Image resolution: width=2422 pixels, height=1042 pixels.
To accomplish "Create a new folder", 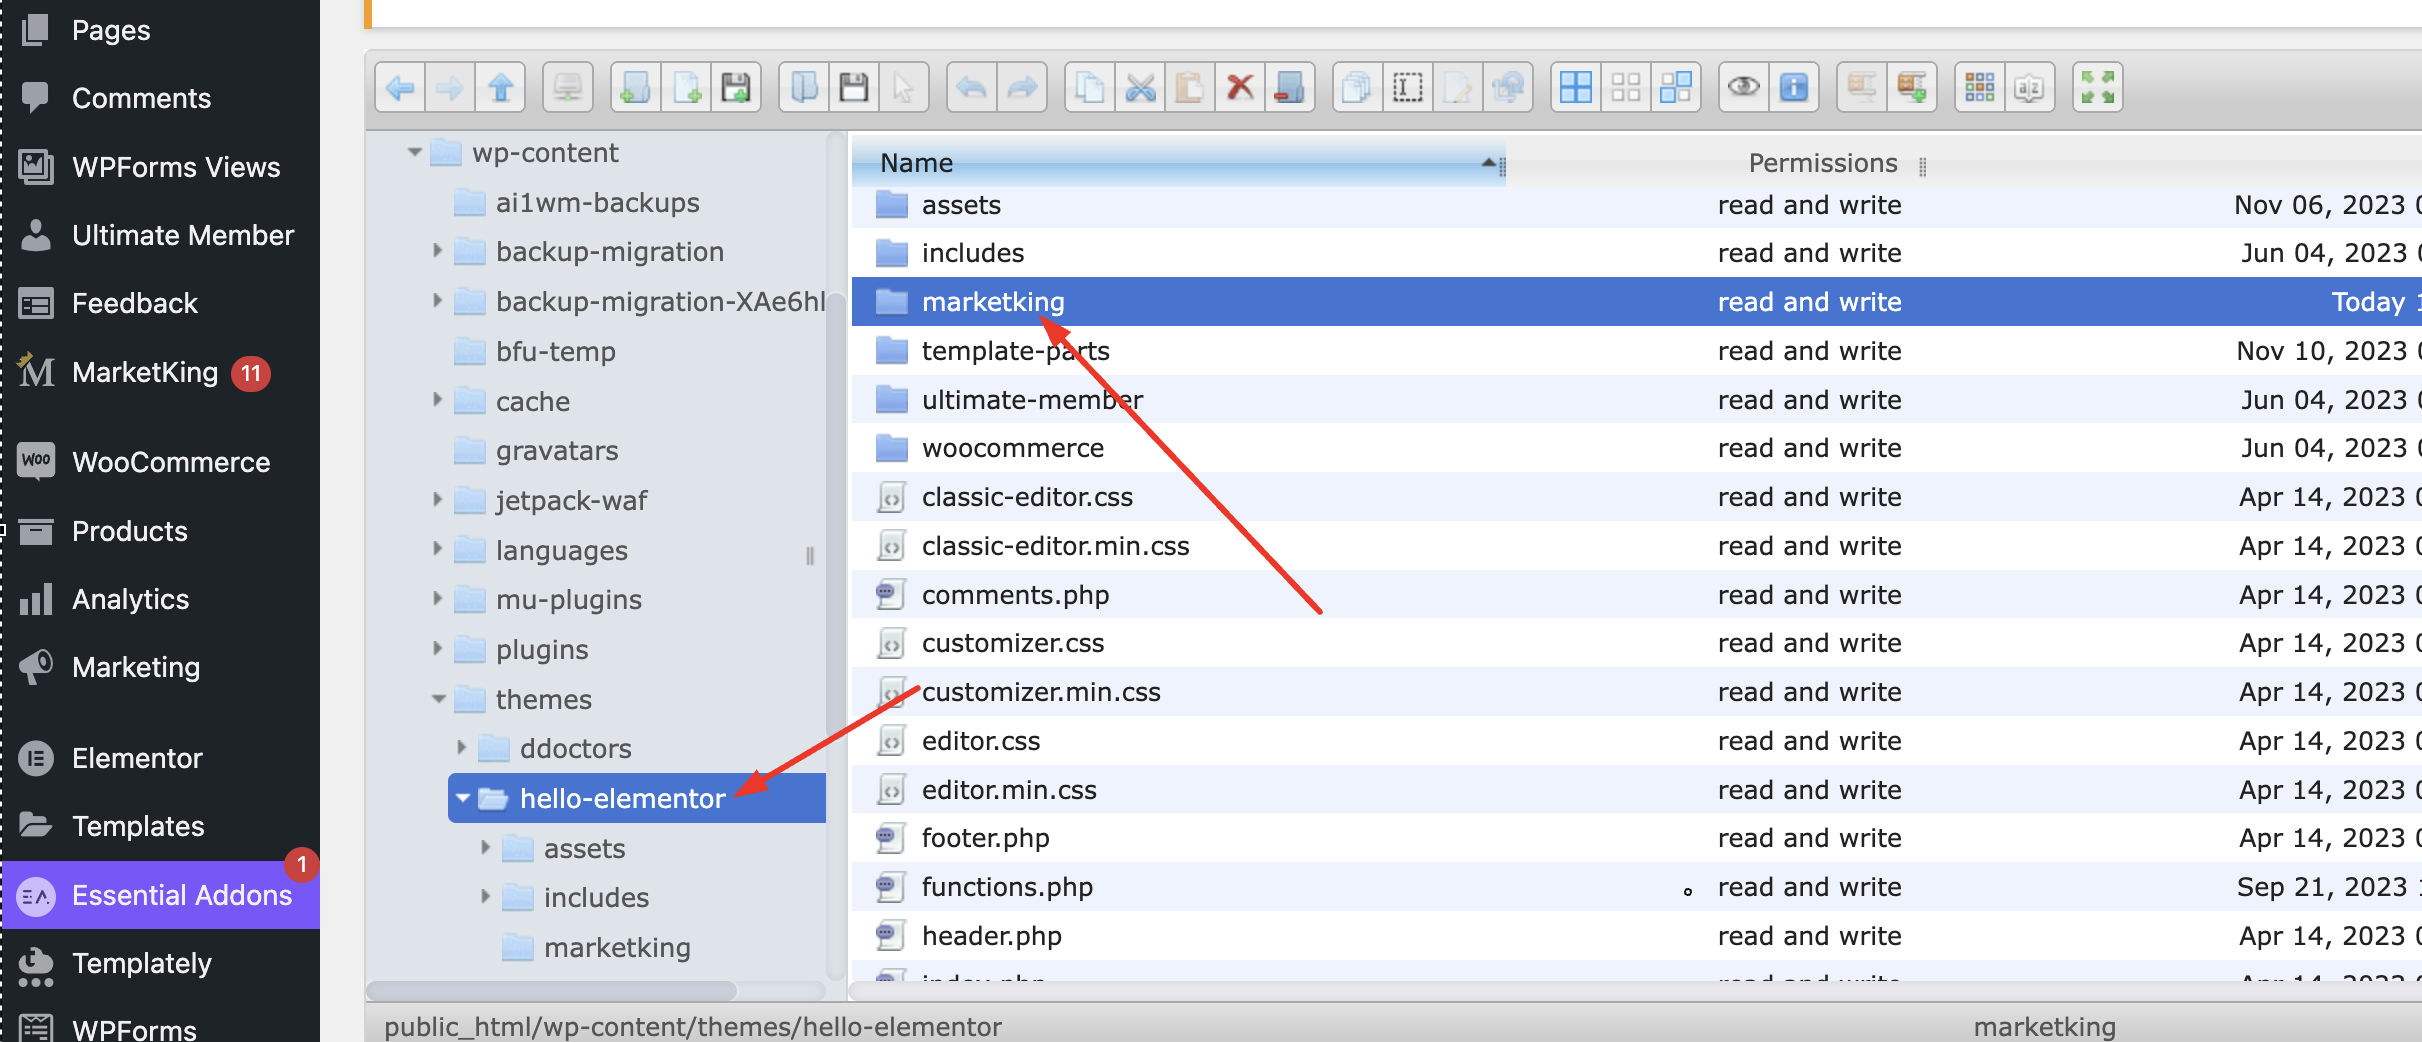I will click(x=635, y=88).
